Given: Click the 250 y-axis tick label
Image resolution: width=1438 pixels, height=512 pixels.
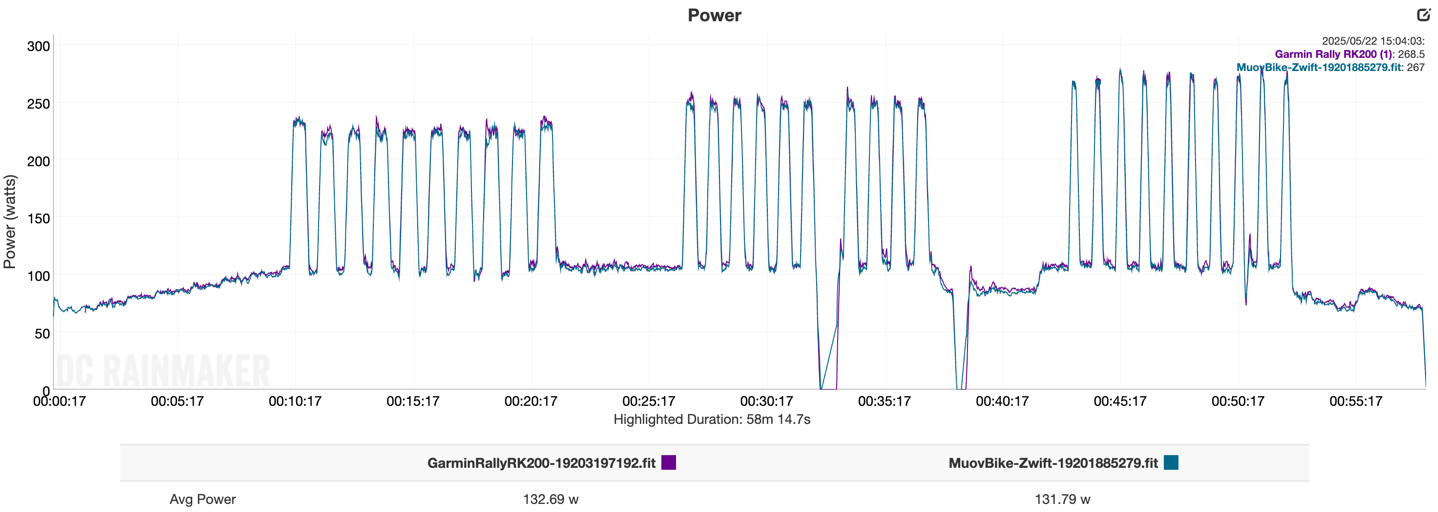Looking at the screenshot, I should click(x=39, y=103).
